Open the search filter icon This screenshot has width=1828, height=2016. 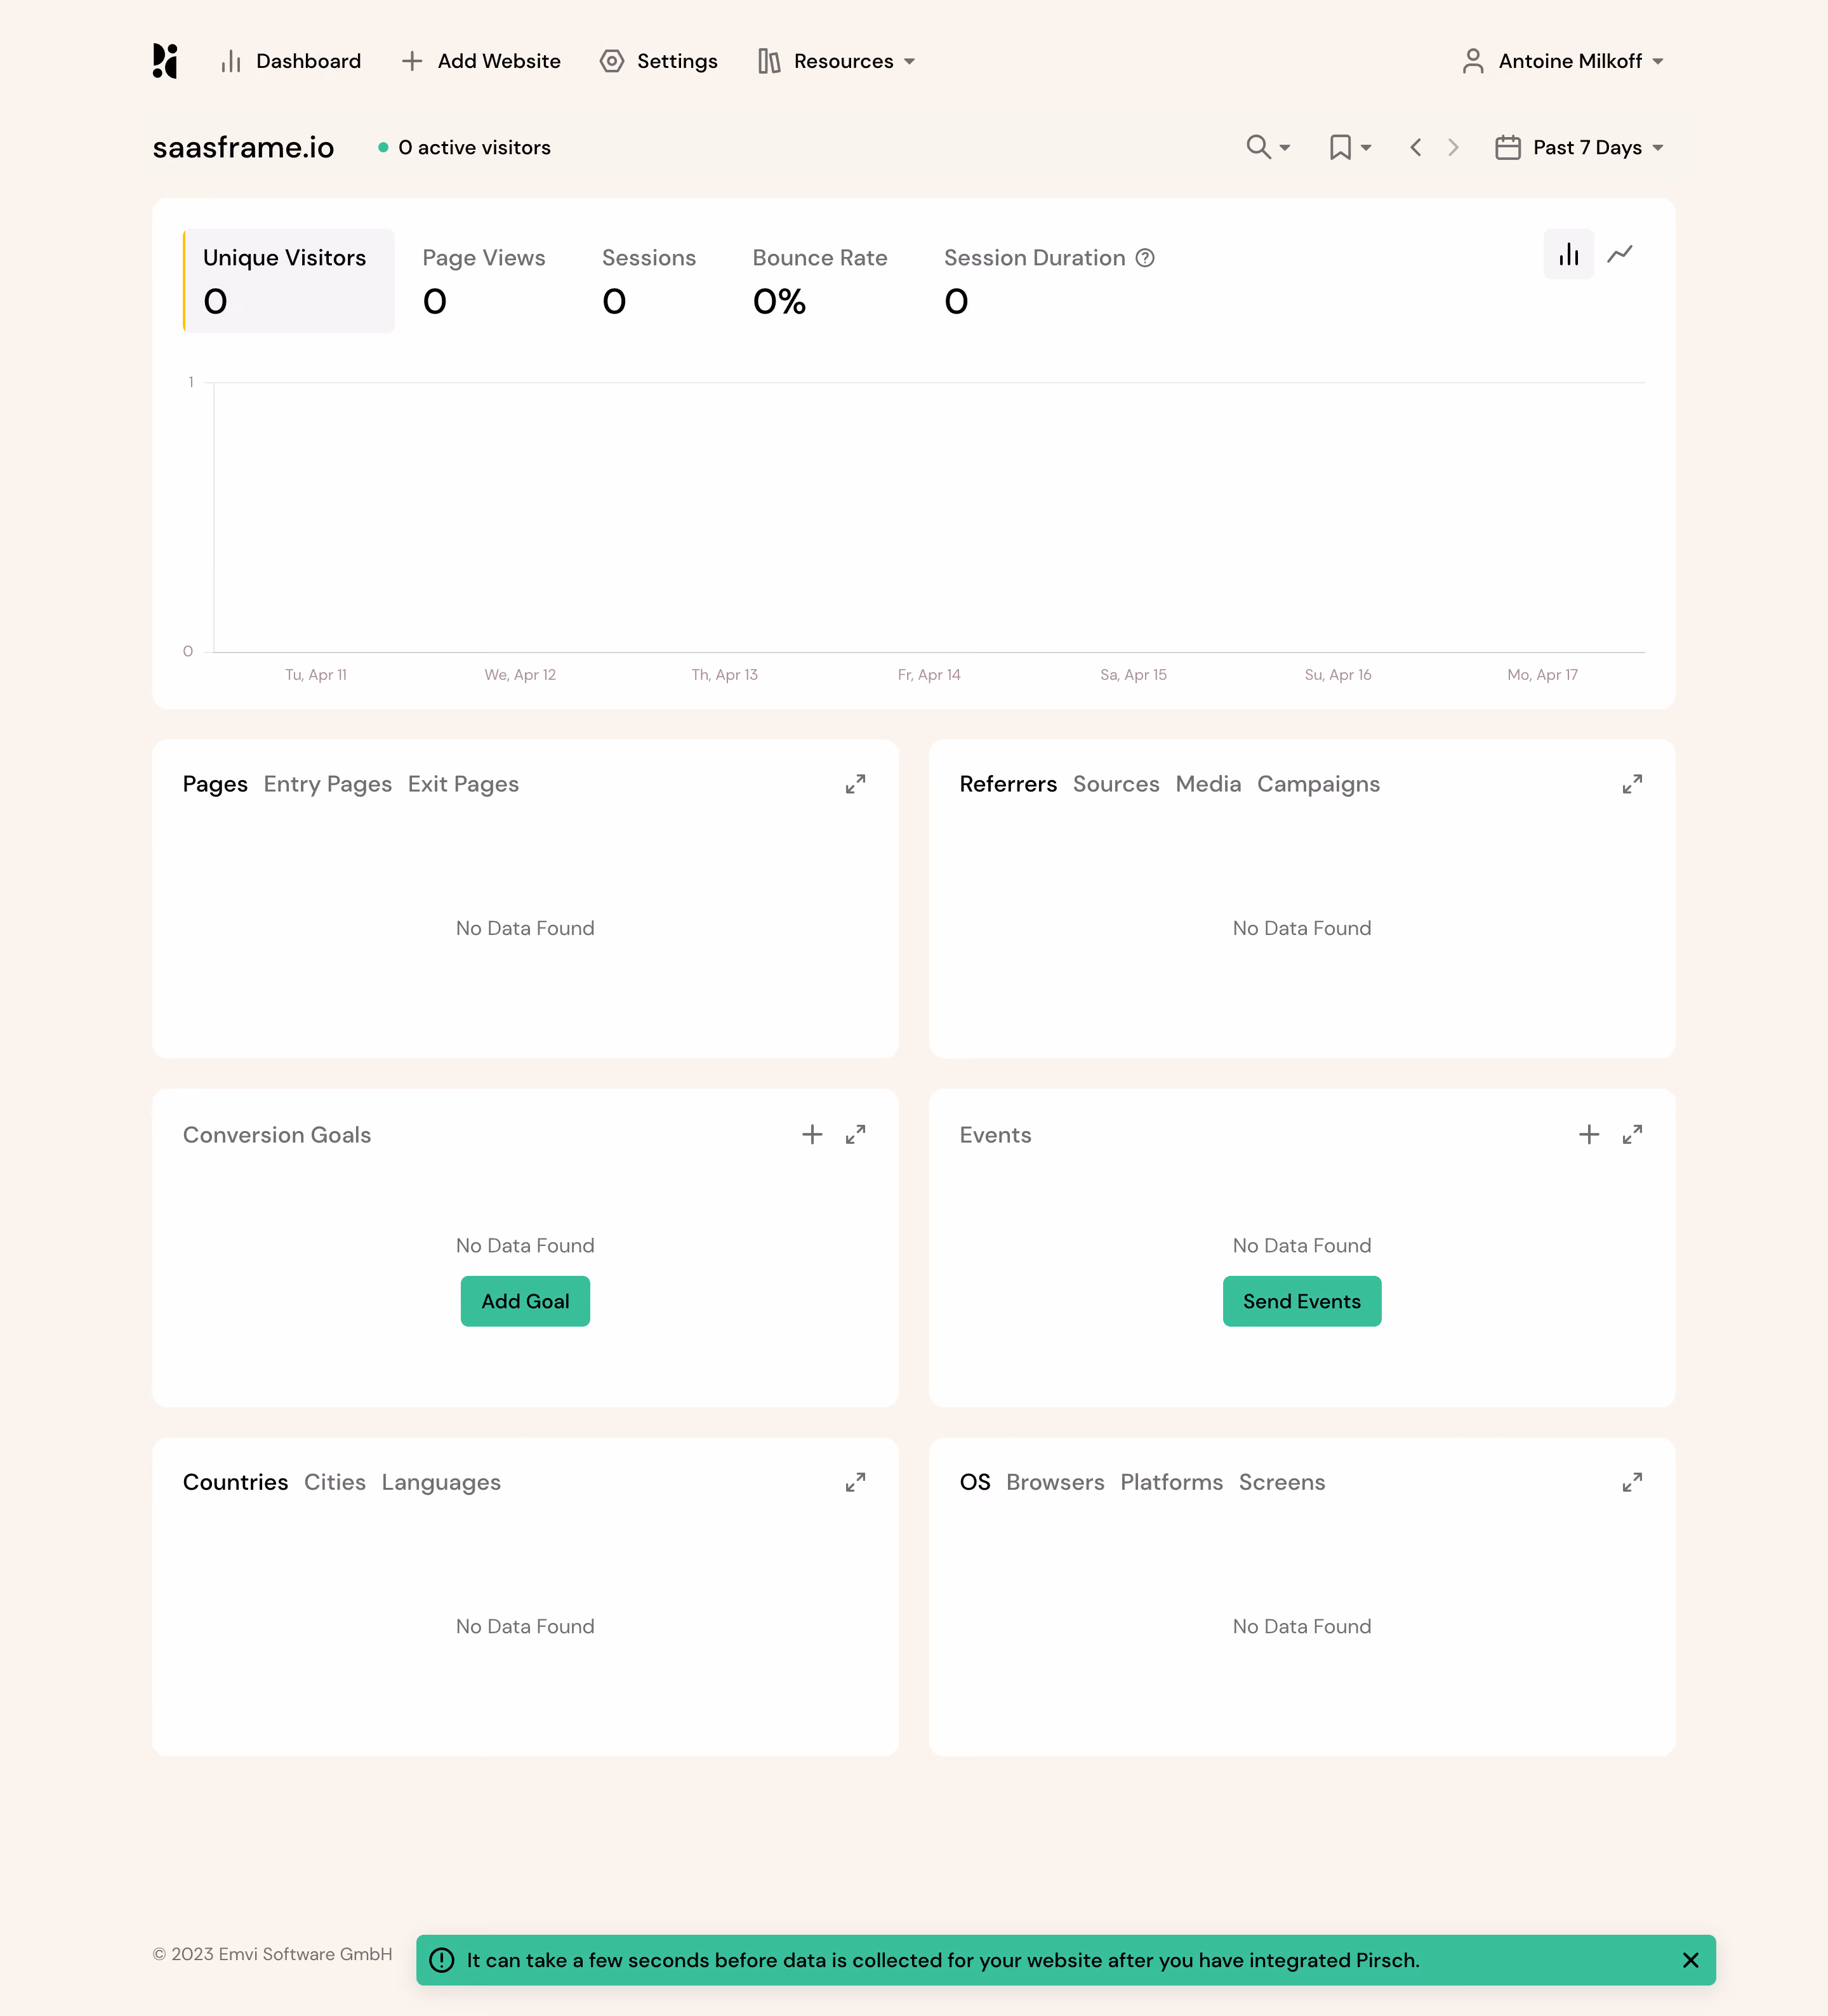(1268, 147)
